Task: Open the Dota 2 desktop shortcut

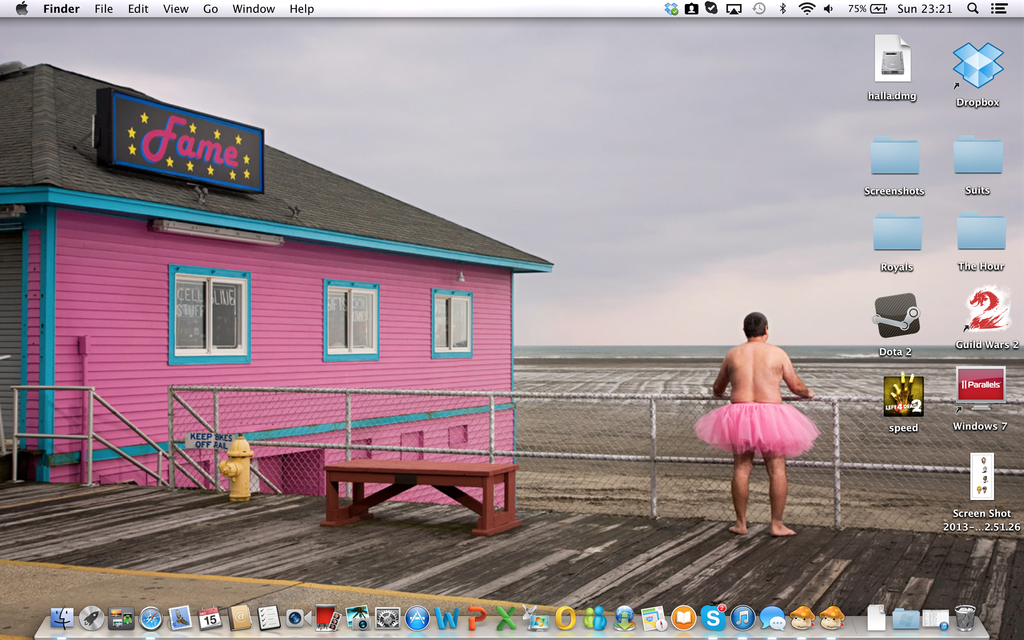Action: point(895,316)
